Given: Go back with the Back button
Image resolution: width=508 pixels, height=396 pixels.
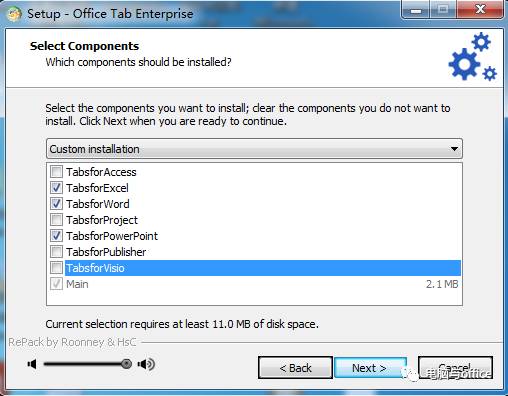Looking at the screenshot, I should click(295, 368).
